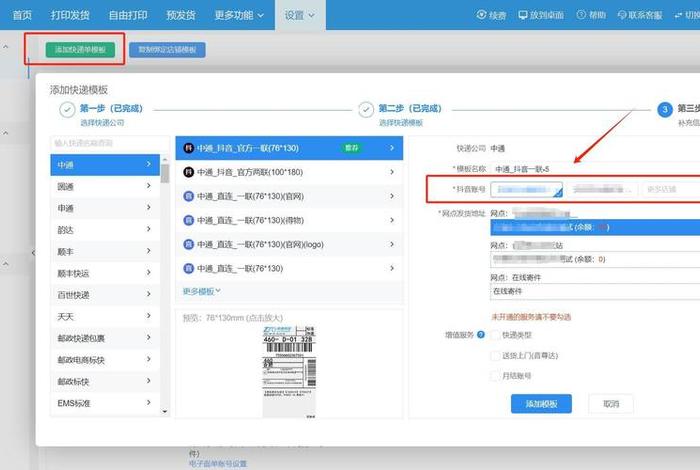The height and width of the screenshot is (470, 700).
Task: Click the chevron on the 圆通 row
Action: (149, 186)
